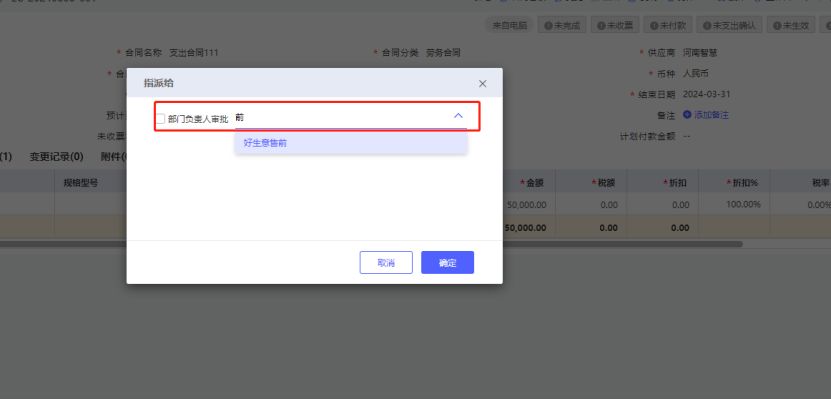The image size is (831, 399).
Task: Collapse the assignee dropdown via chevron arrow
Action: click(x=458, y=116)
